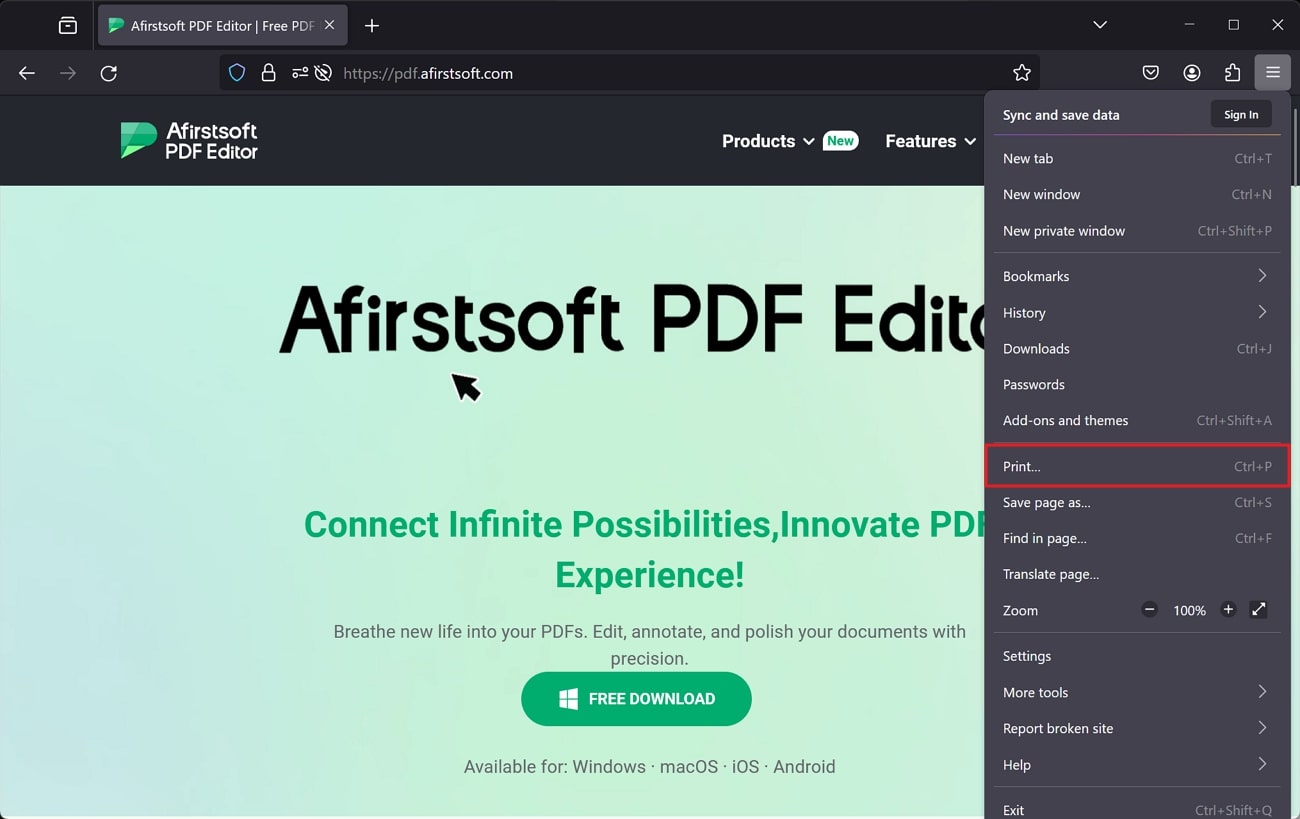Minimize the browser window
This screenshot has height=819, width=1300.
1189,25
